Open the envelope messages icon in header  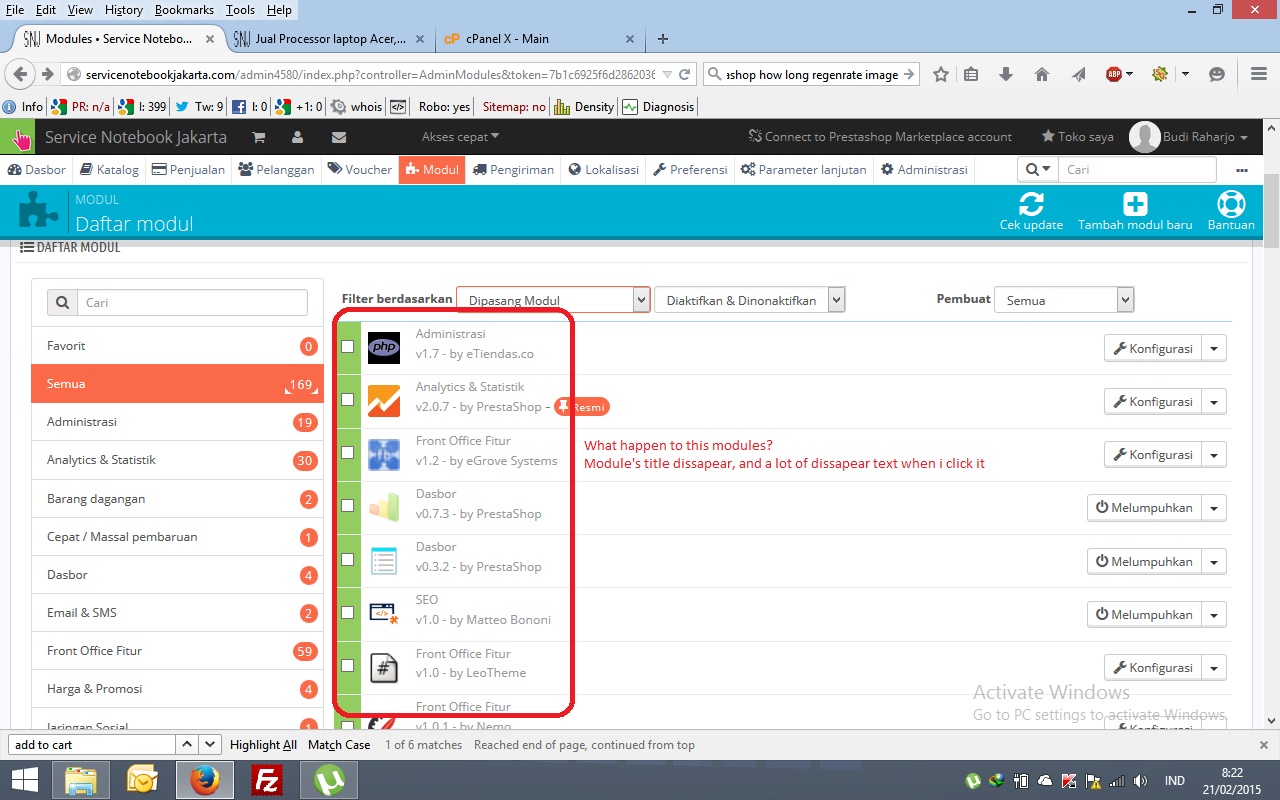[x=339, y=137]
